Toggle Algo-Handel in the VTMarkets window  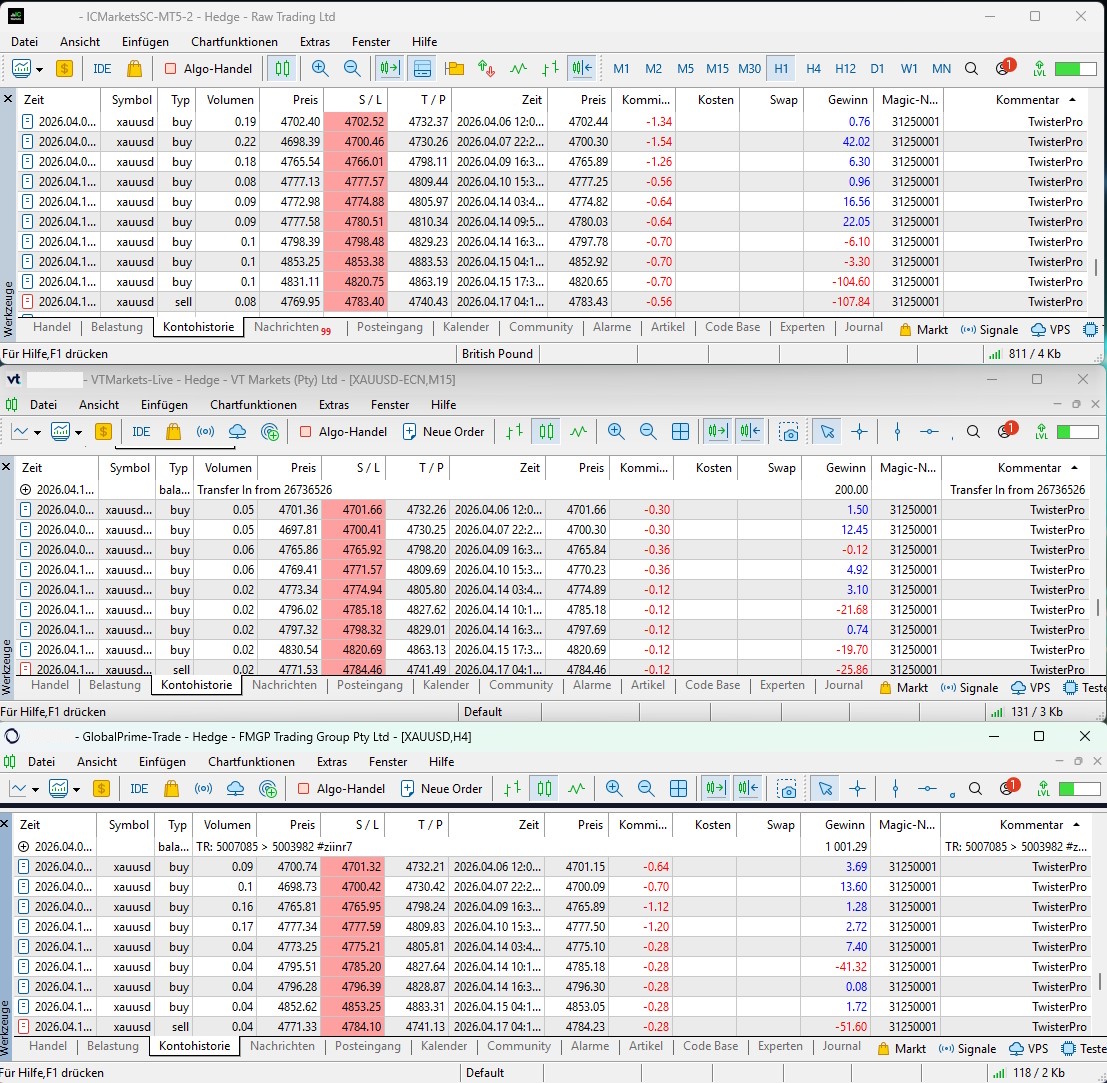(x=343, y=431)
